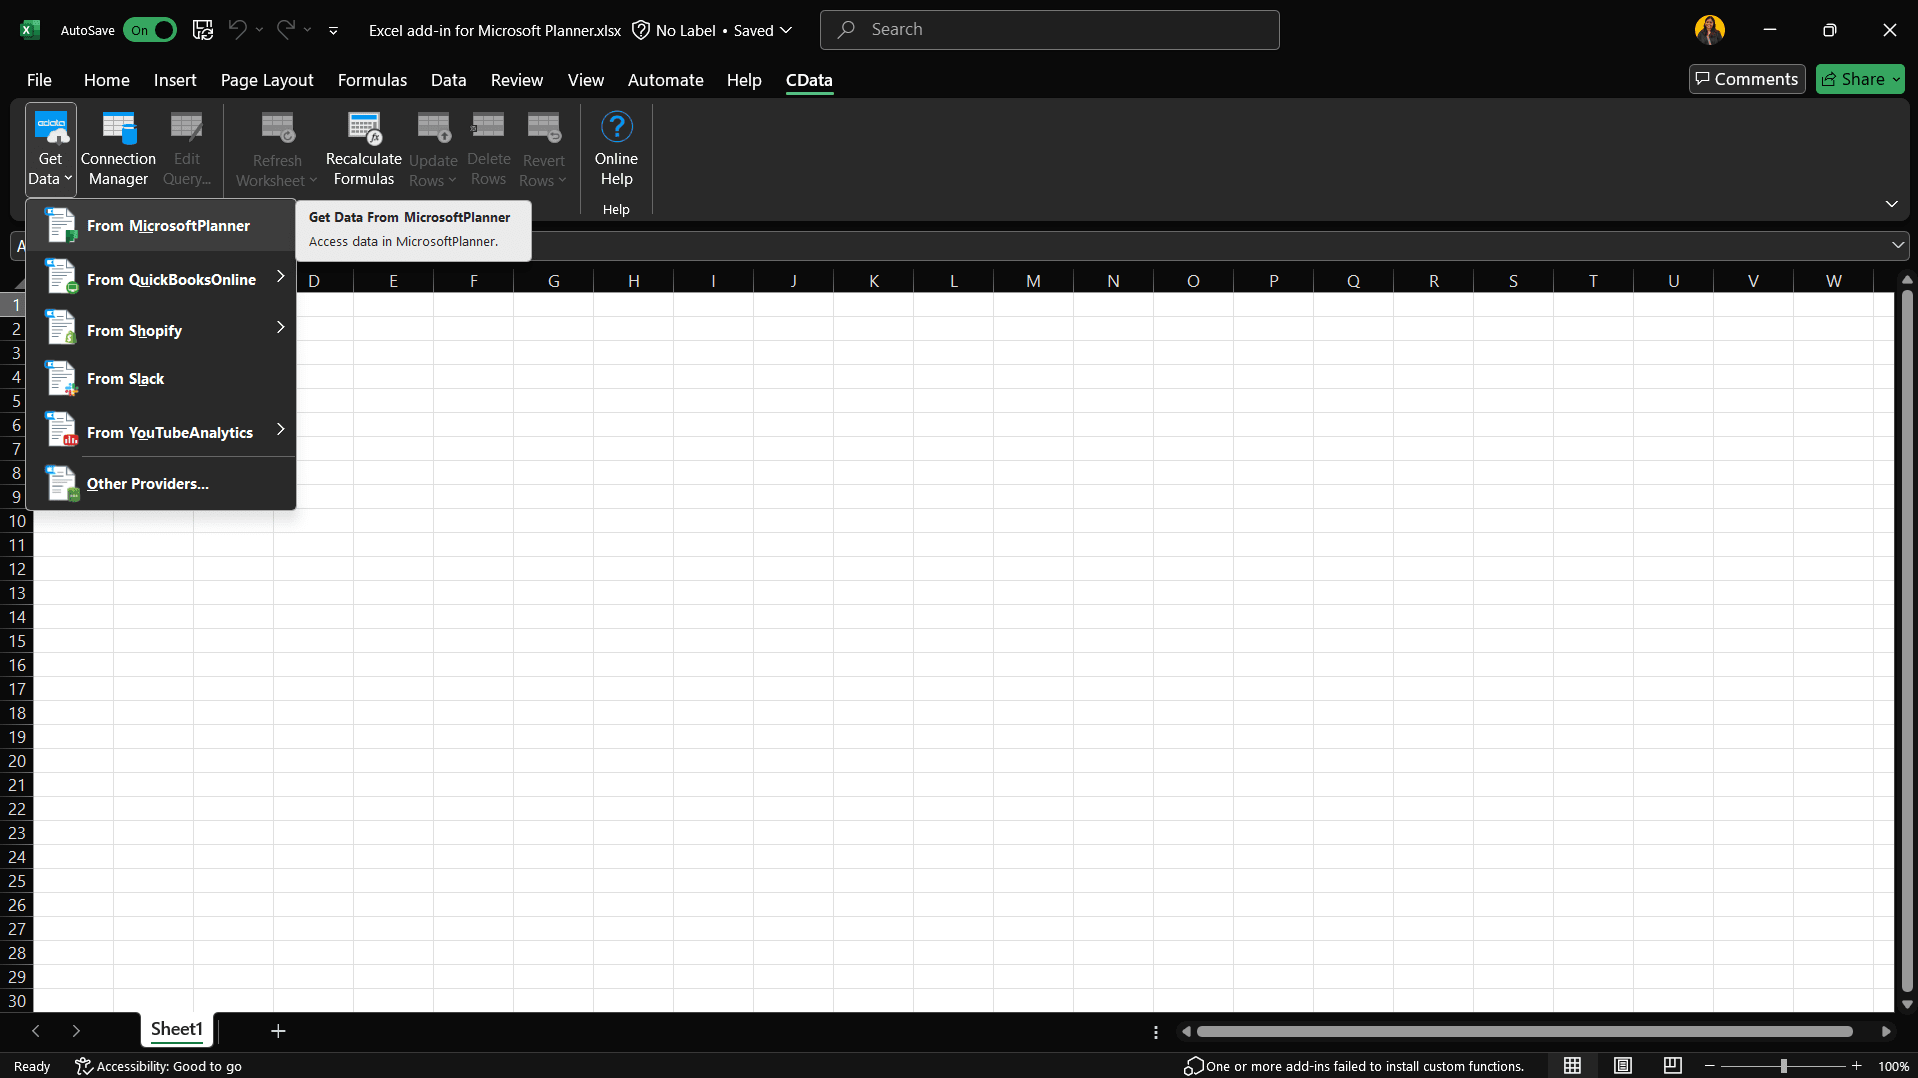This screenshot has width=1918, height=1078.
Task: Click the zoom slider handle
Action: coord(1783,1066)
